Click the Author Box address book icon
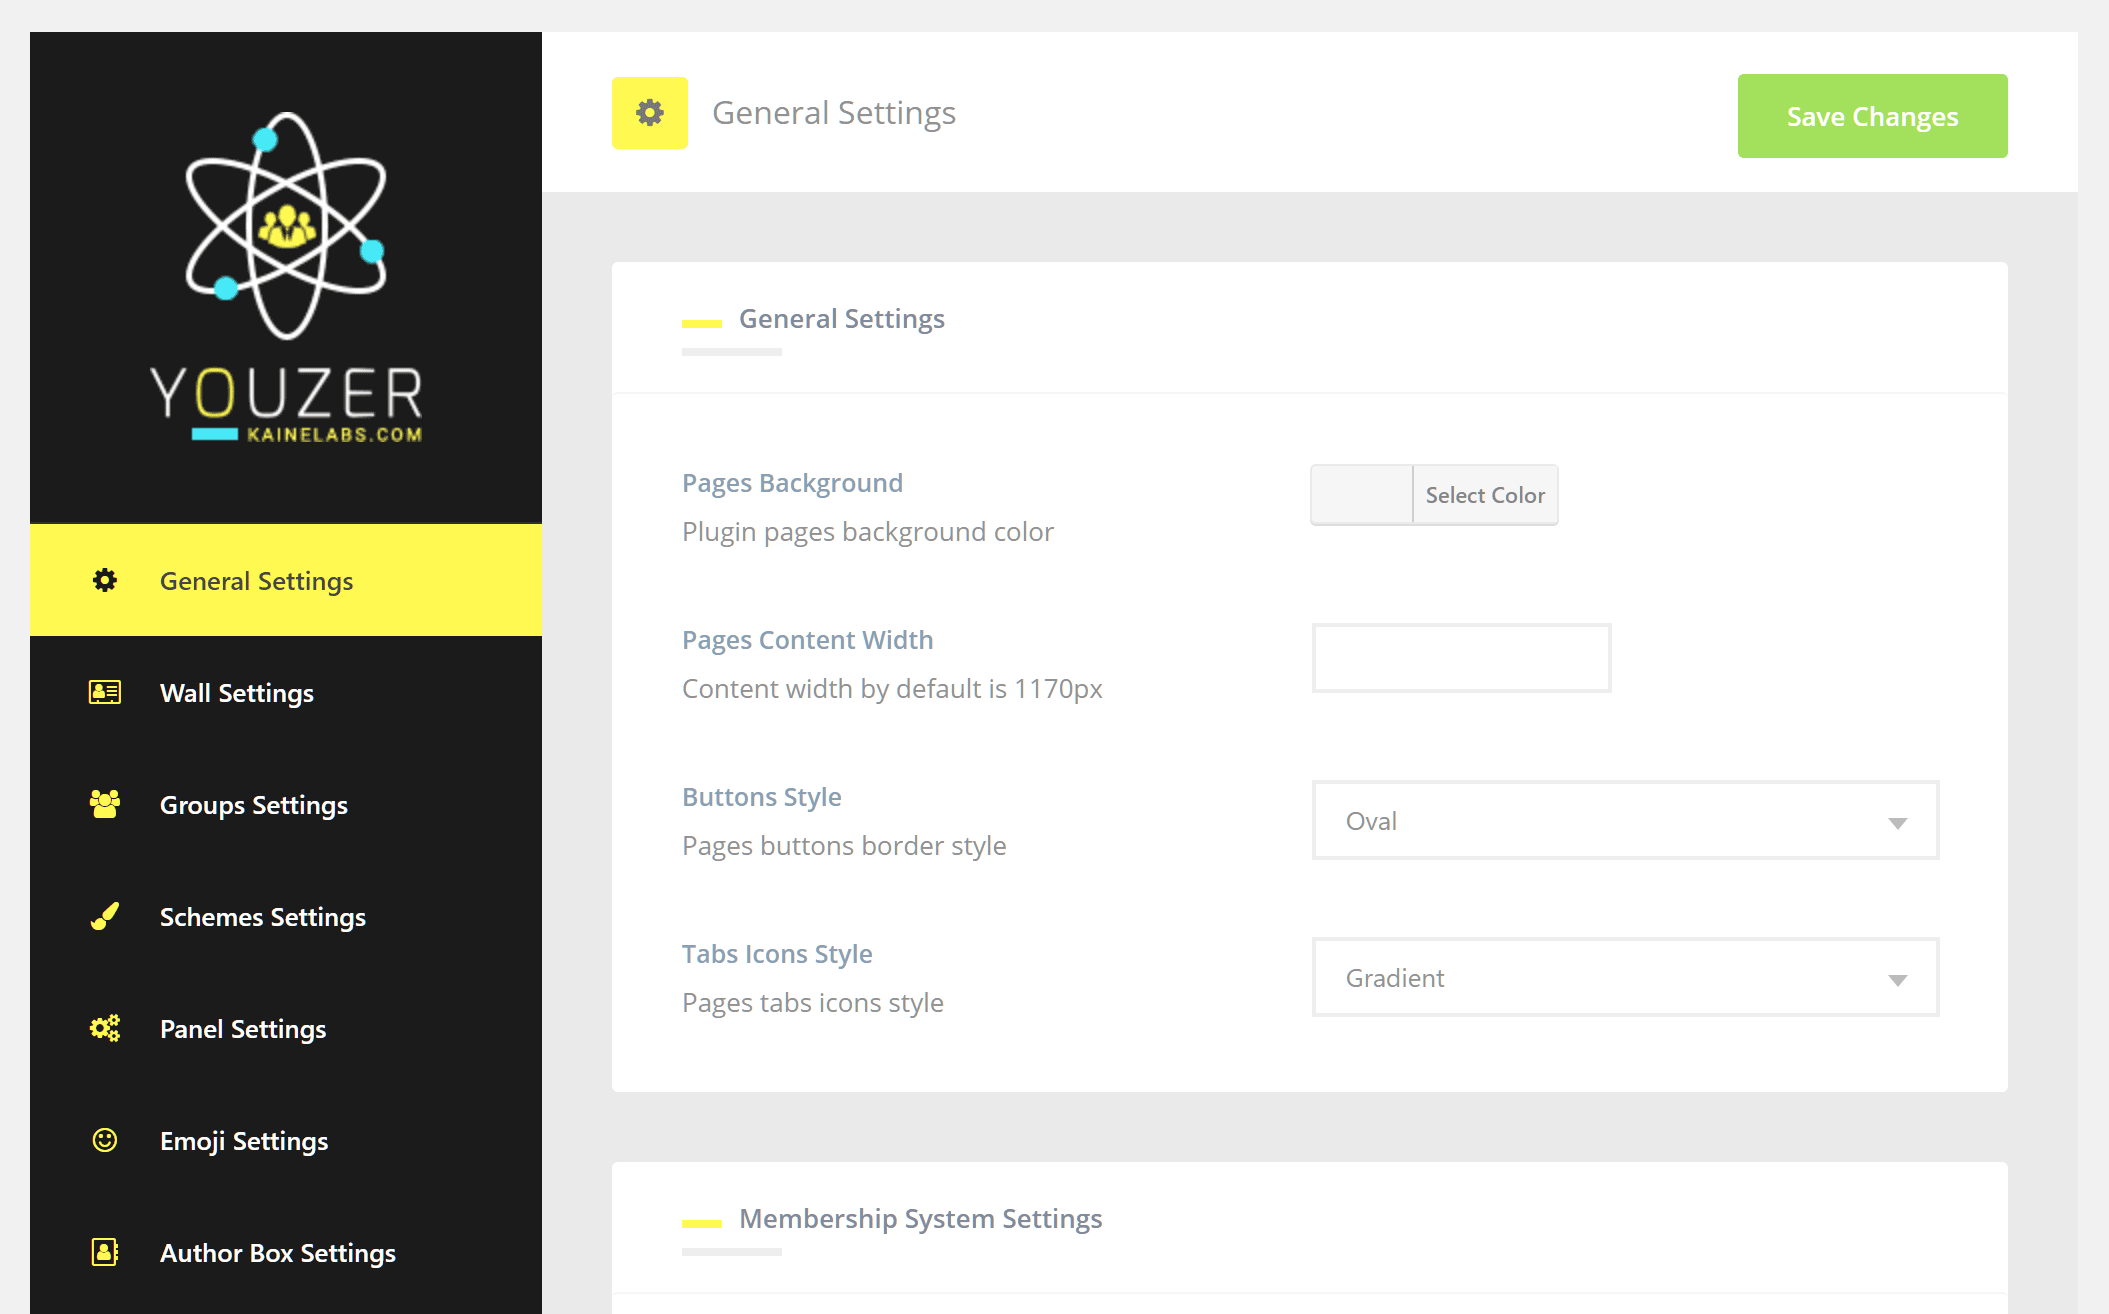Screen dimensions: 2109x1314 [x=105, y=1252]
